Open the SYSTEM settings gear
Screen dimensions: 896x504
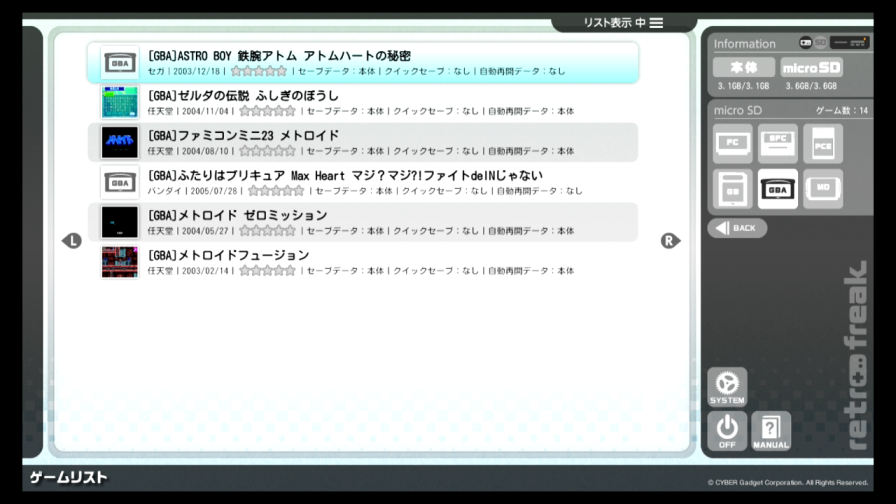point(727,387)
